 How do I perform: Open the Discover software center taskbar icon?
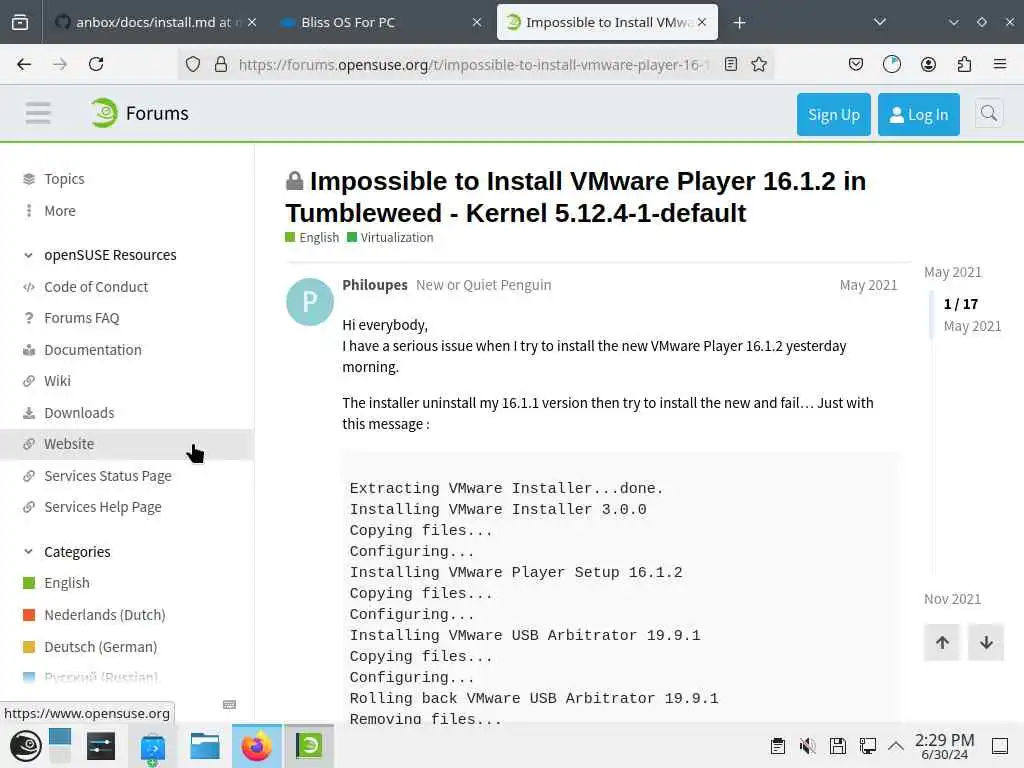(x=152, y=747)
